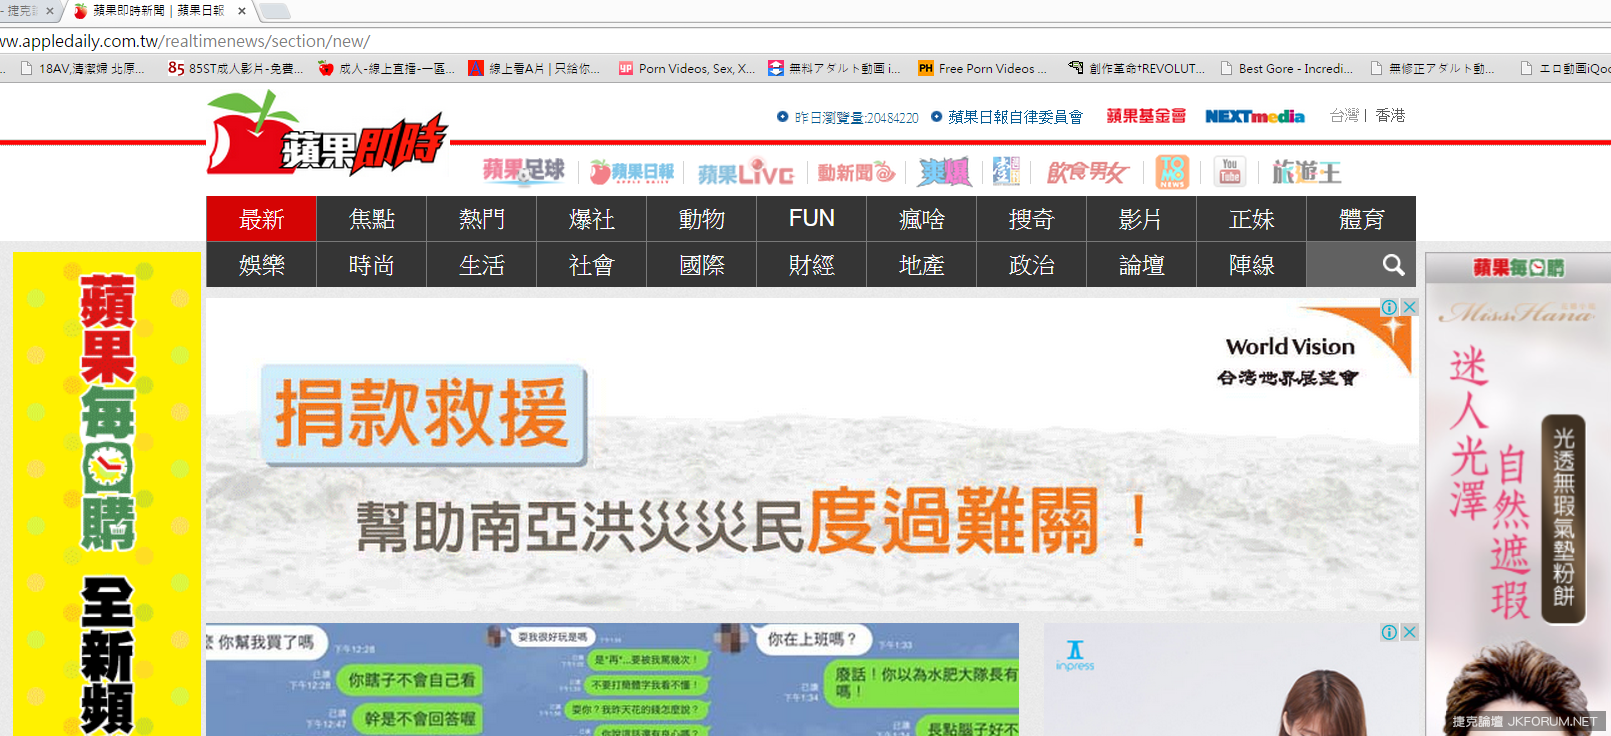This screenshot has width=1611, height=736.
Task: Open a new browser tab
Action: tap(274, 11)
